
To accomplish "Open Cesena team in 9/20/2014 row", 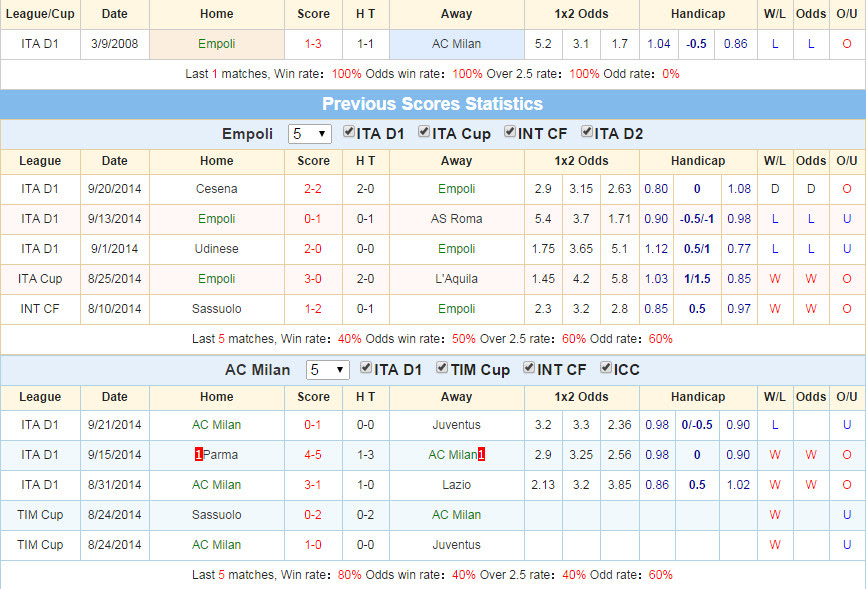I will (x=216, y=188).
